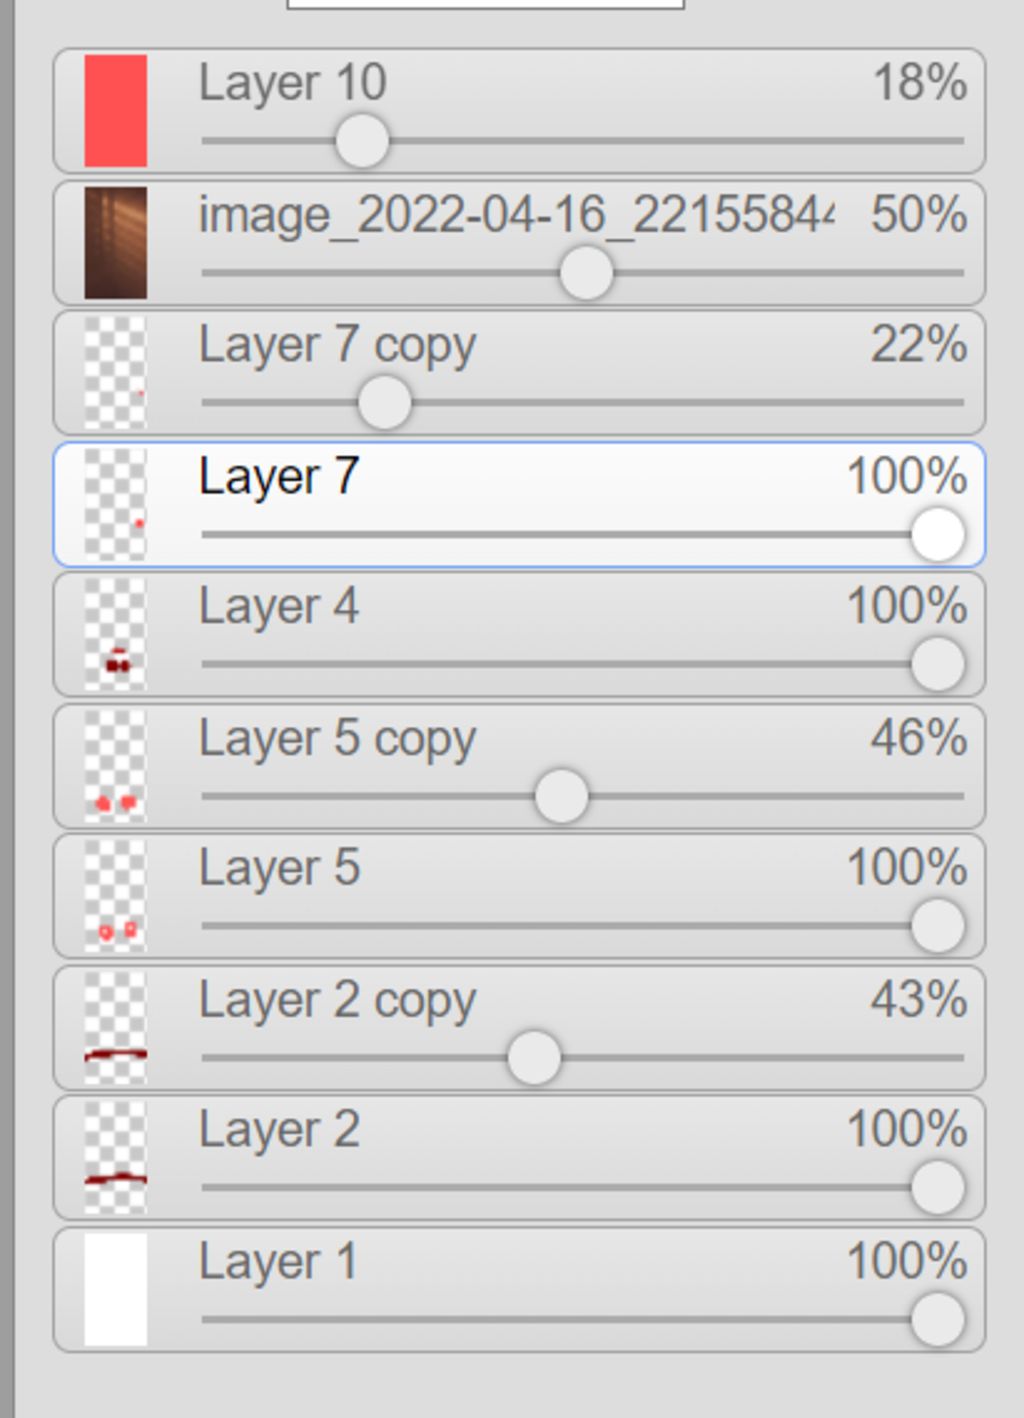Select the Layer 4 name label
This screenshot has height=1418, width=1024.
click(x=279, y=606)
